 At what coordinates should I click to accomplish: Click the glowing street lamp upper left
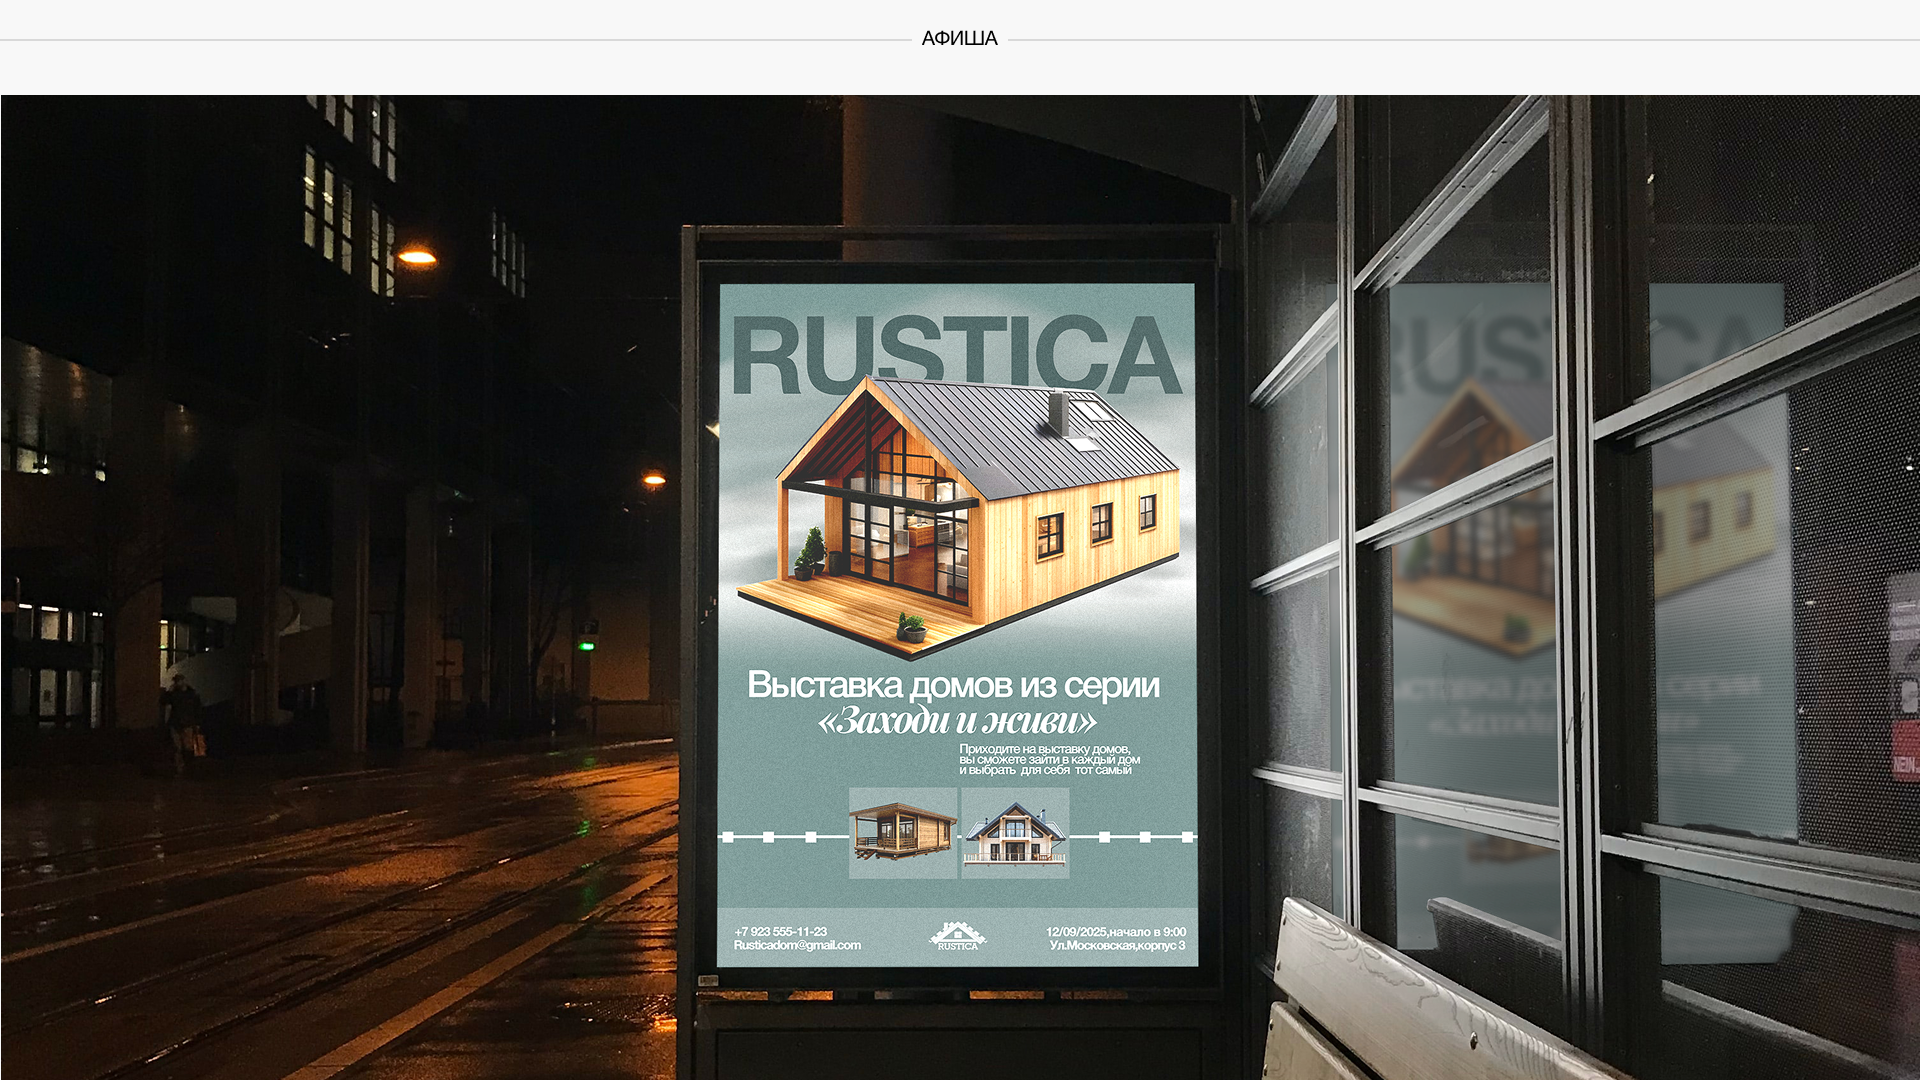[417, 258]
